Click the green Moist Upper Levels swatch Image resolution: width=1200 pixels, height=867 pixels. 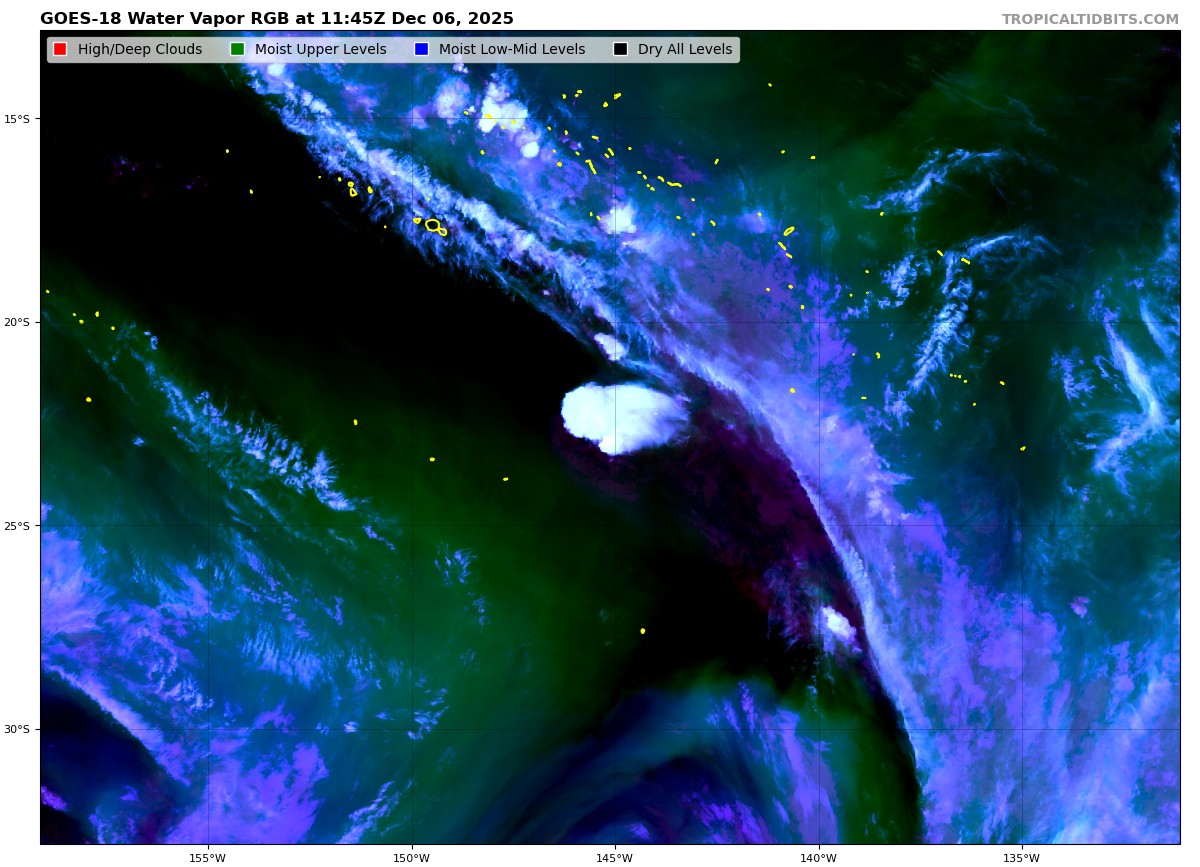point(237,50)
